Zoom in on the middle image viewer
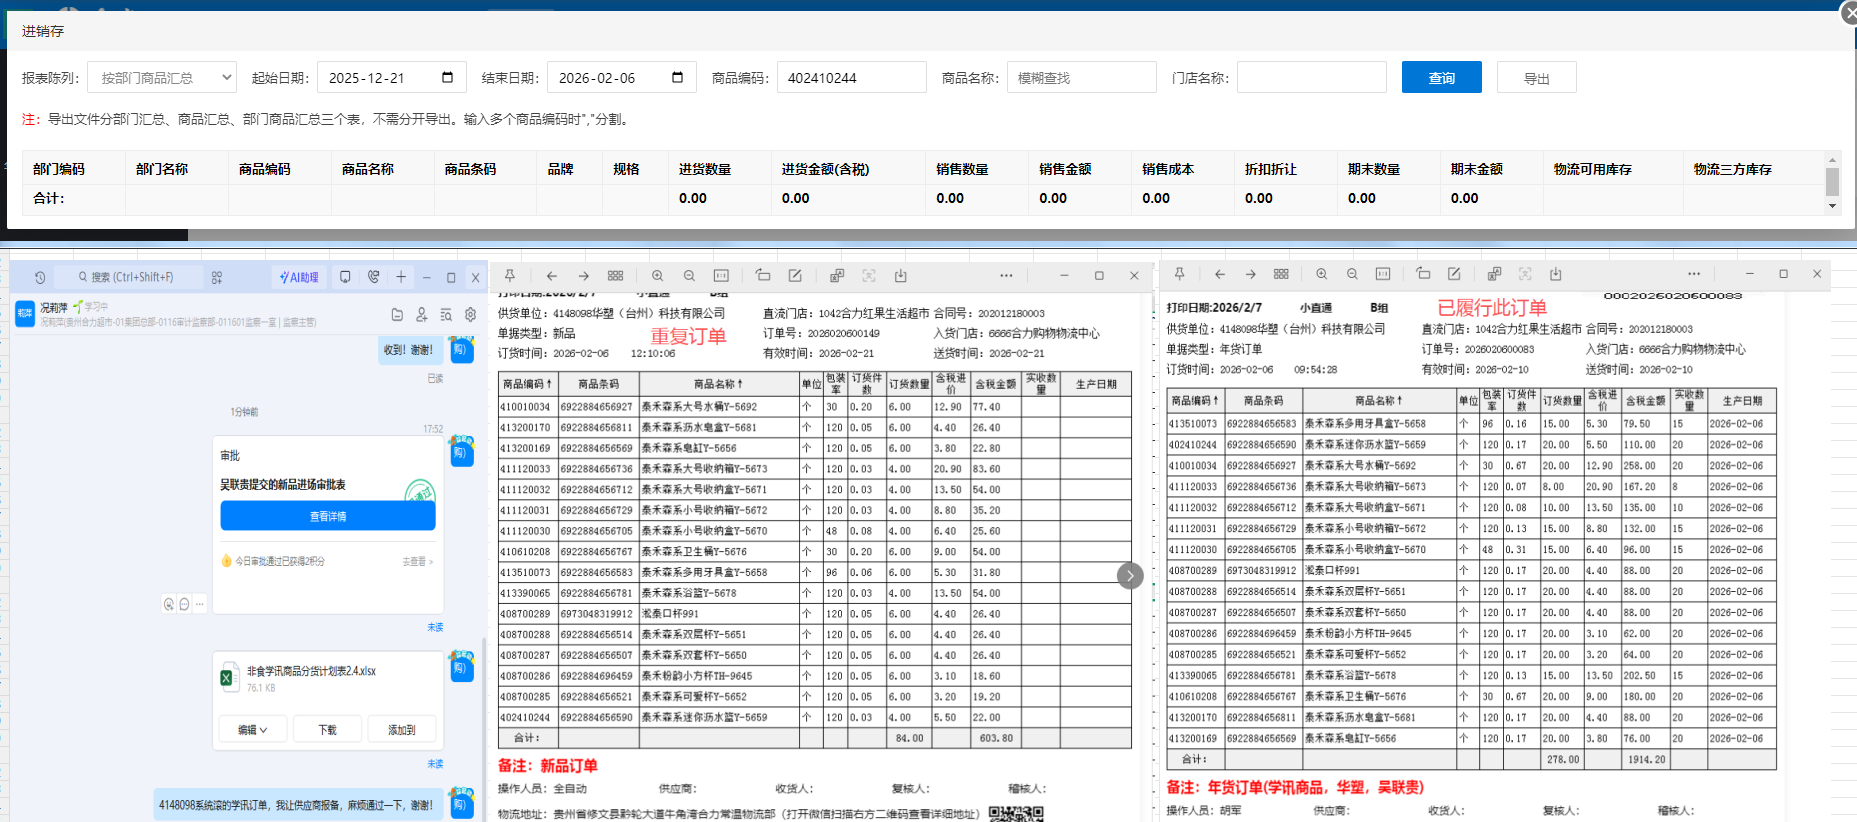 point(657,276)
